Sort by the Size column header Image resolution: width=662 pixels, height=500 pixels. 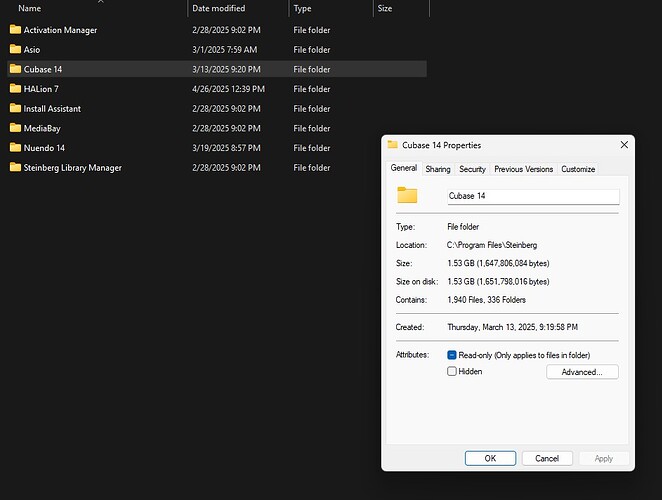[385, 8]
